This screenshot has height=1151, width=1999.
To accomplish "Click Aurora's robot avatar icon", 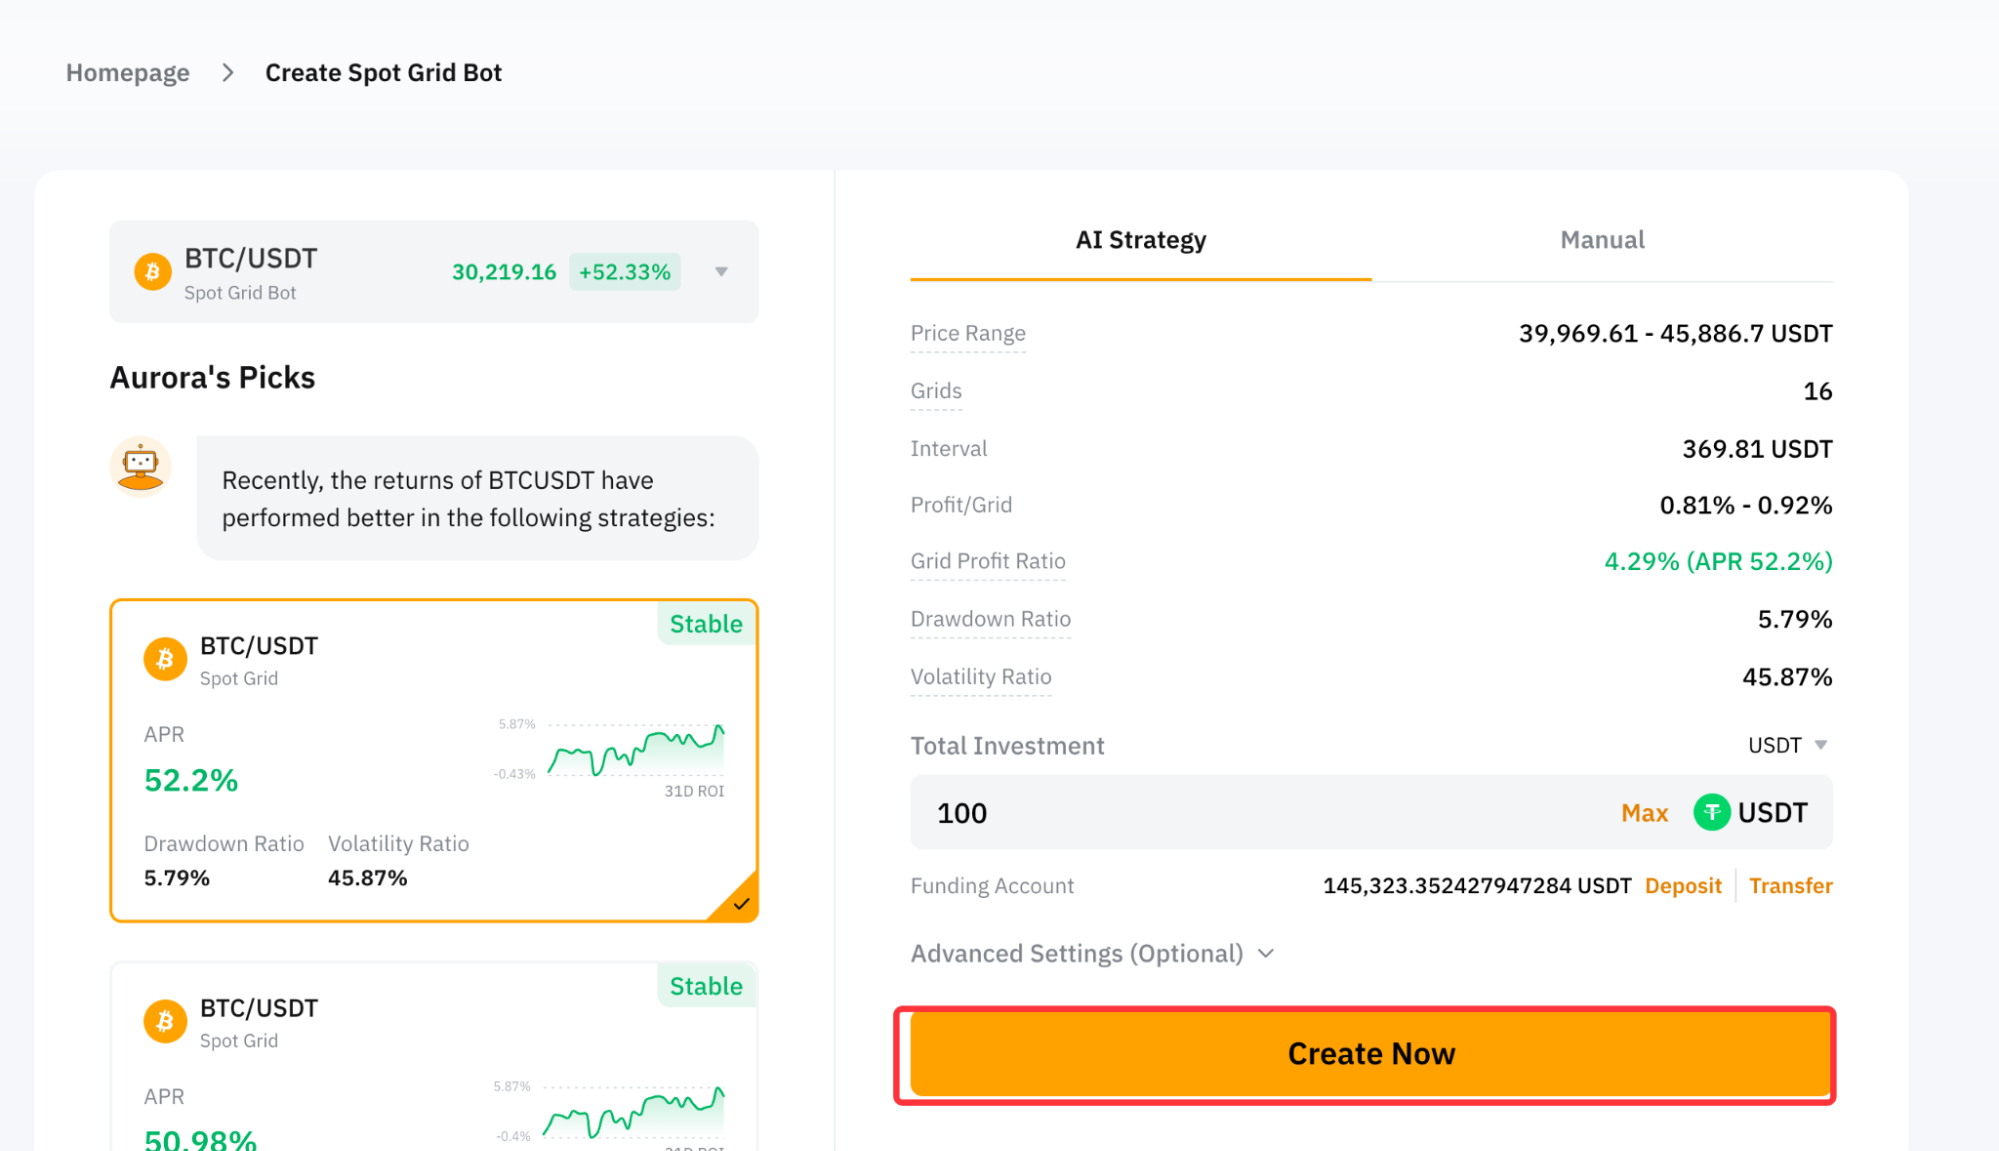I will (x=140, y=466).
